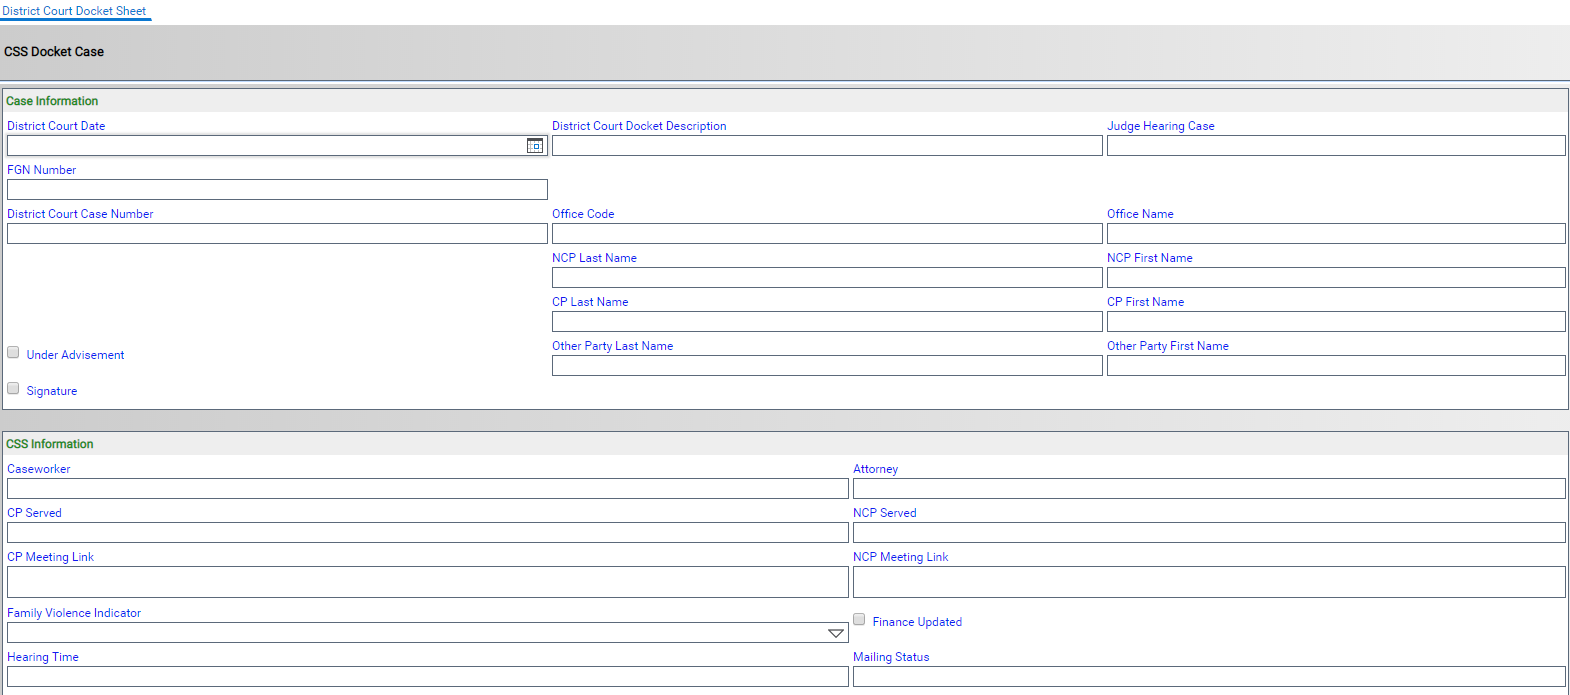Click the NCP Meeting Link text area
Viewport: 1570px width, 695px height.
[1209, 583]
